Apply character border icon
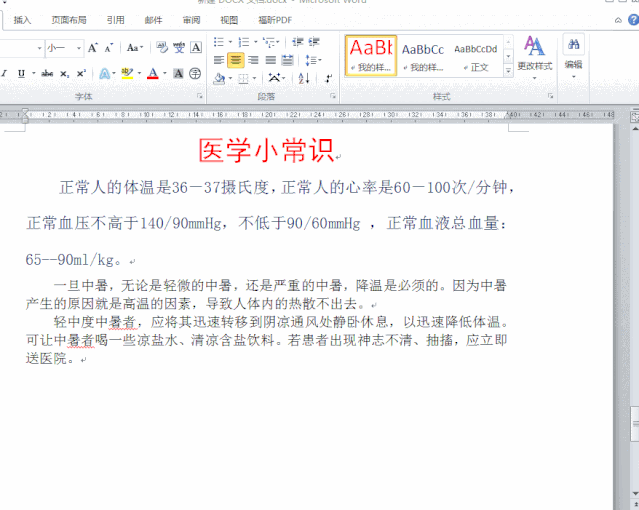The height and width of the screenshot is (510, 639). (196, 48)
